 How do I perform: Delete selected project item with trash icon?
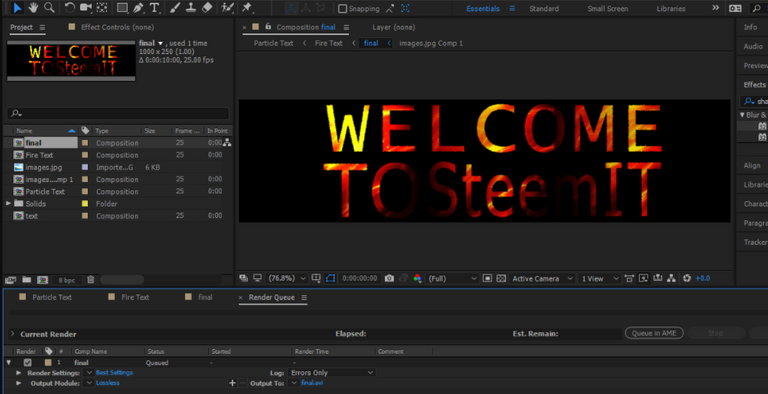tap(91, 280)
